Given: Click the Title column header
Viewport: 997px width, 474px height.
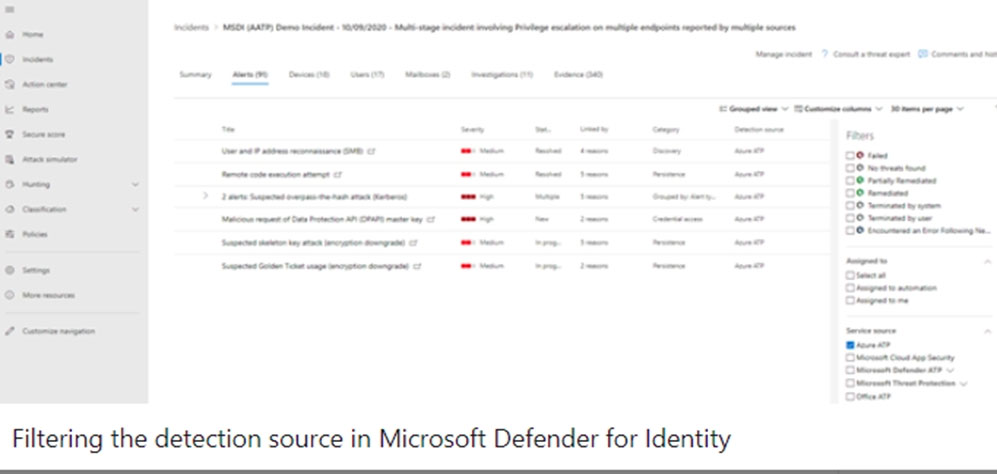Looking at the screenshot, I should (228, 129).
